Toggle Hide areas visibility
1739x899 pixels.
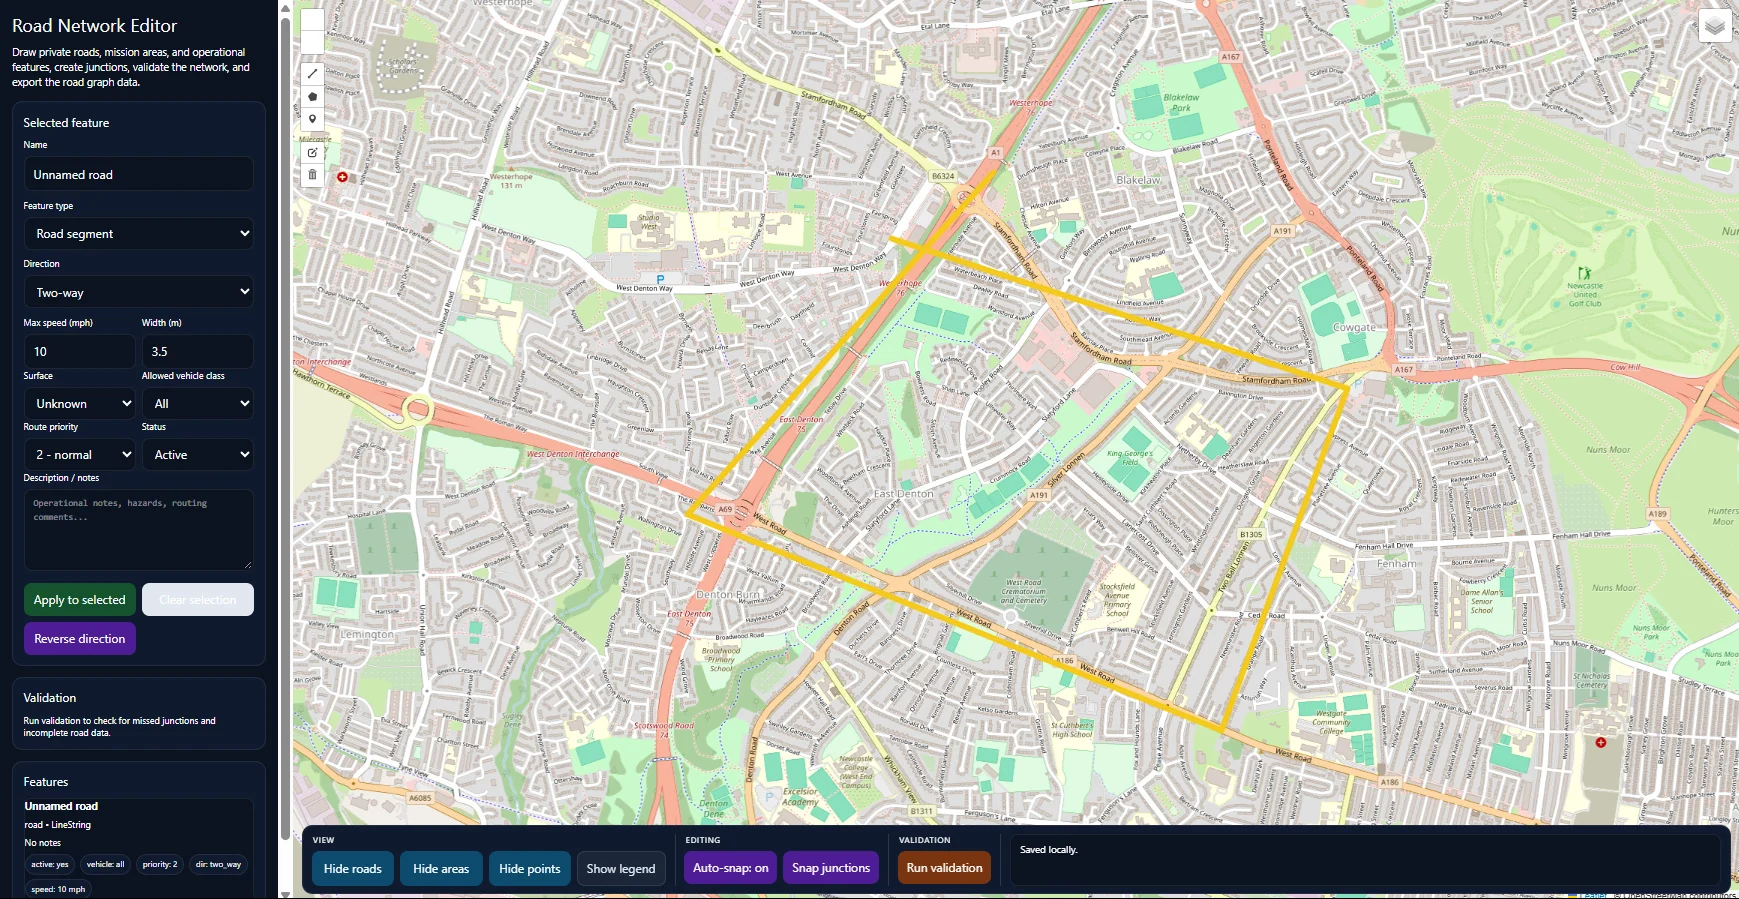(x=441, y=868)
